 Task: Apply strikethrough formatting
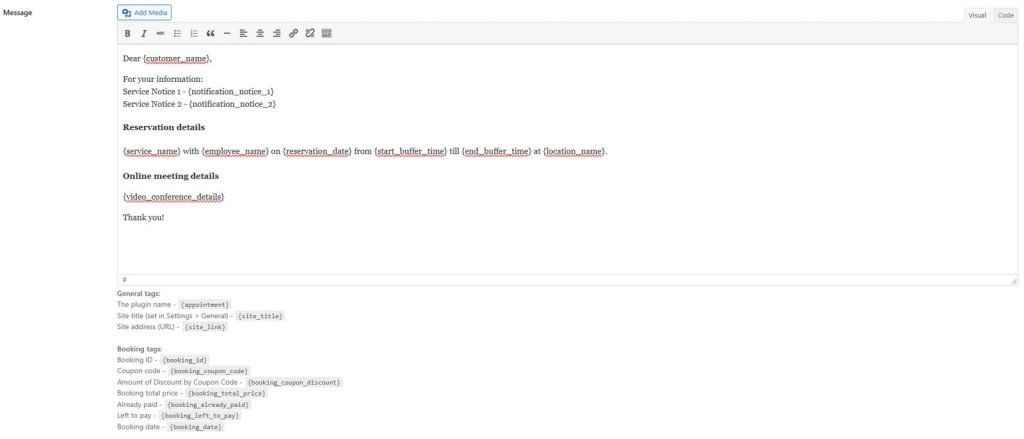pyautogui.click(x=160, y=33)
